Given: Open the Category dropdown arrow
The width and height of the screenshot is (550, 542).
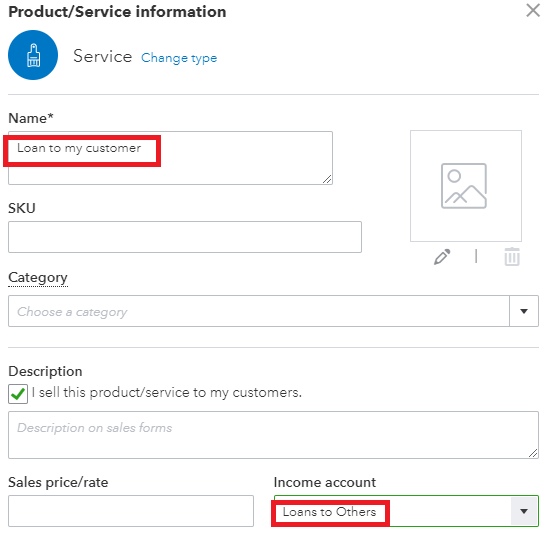Looking at the screenshot, I should (x=524, y=311).
